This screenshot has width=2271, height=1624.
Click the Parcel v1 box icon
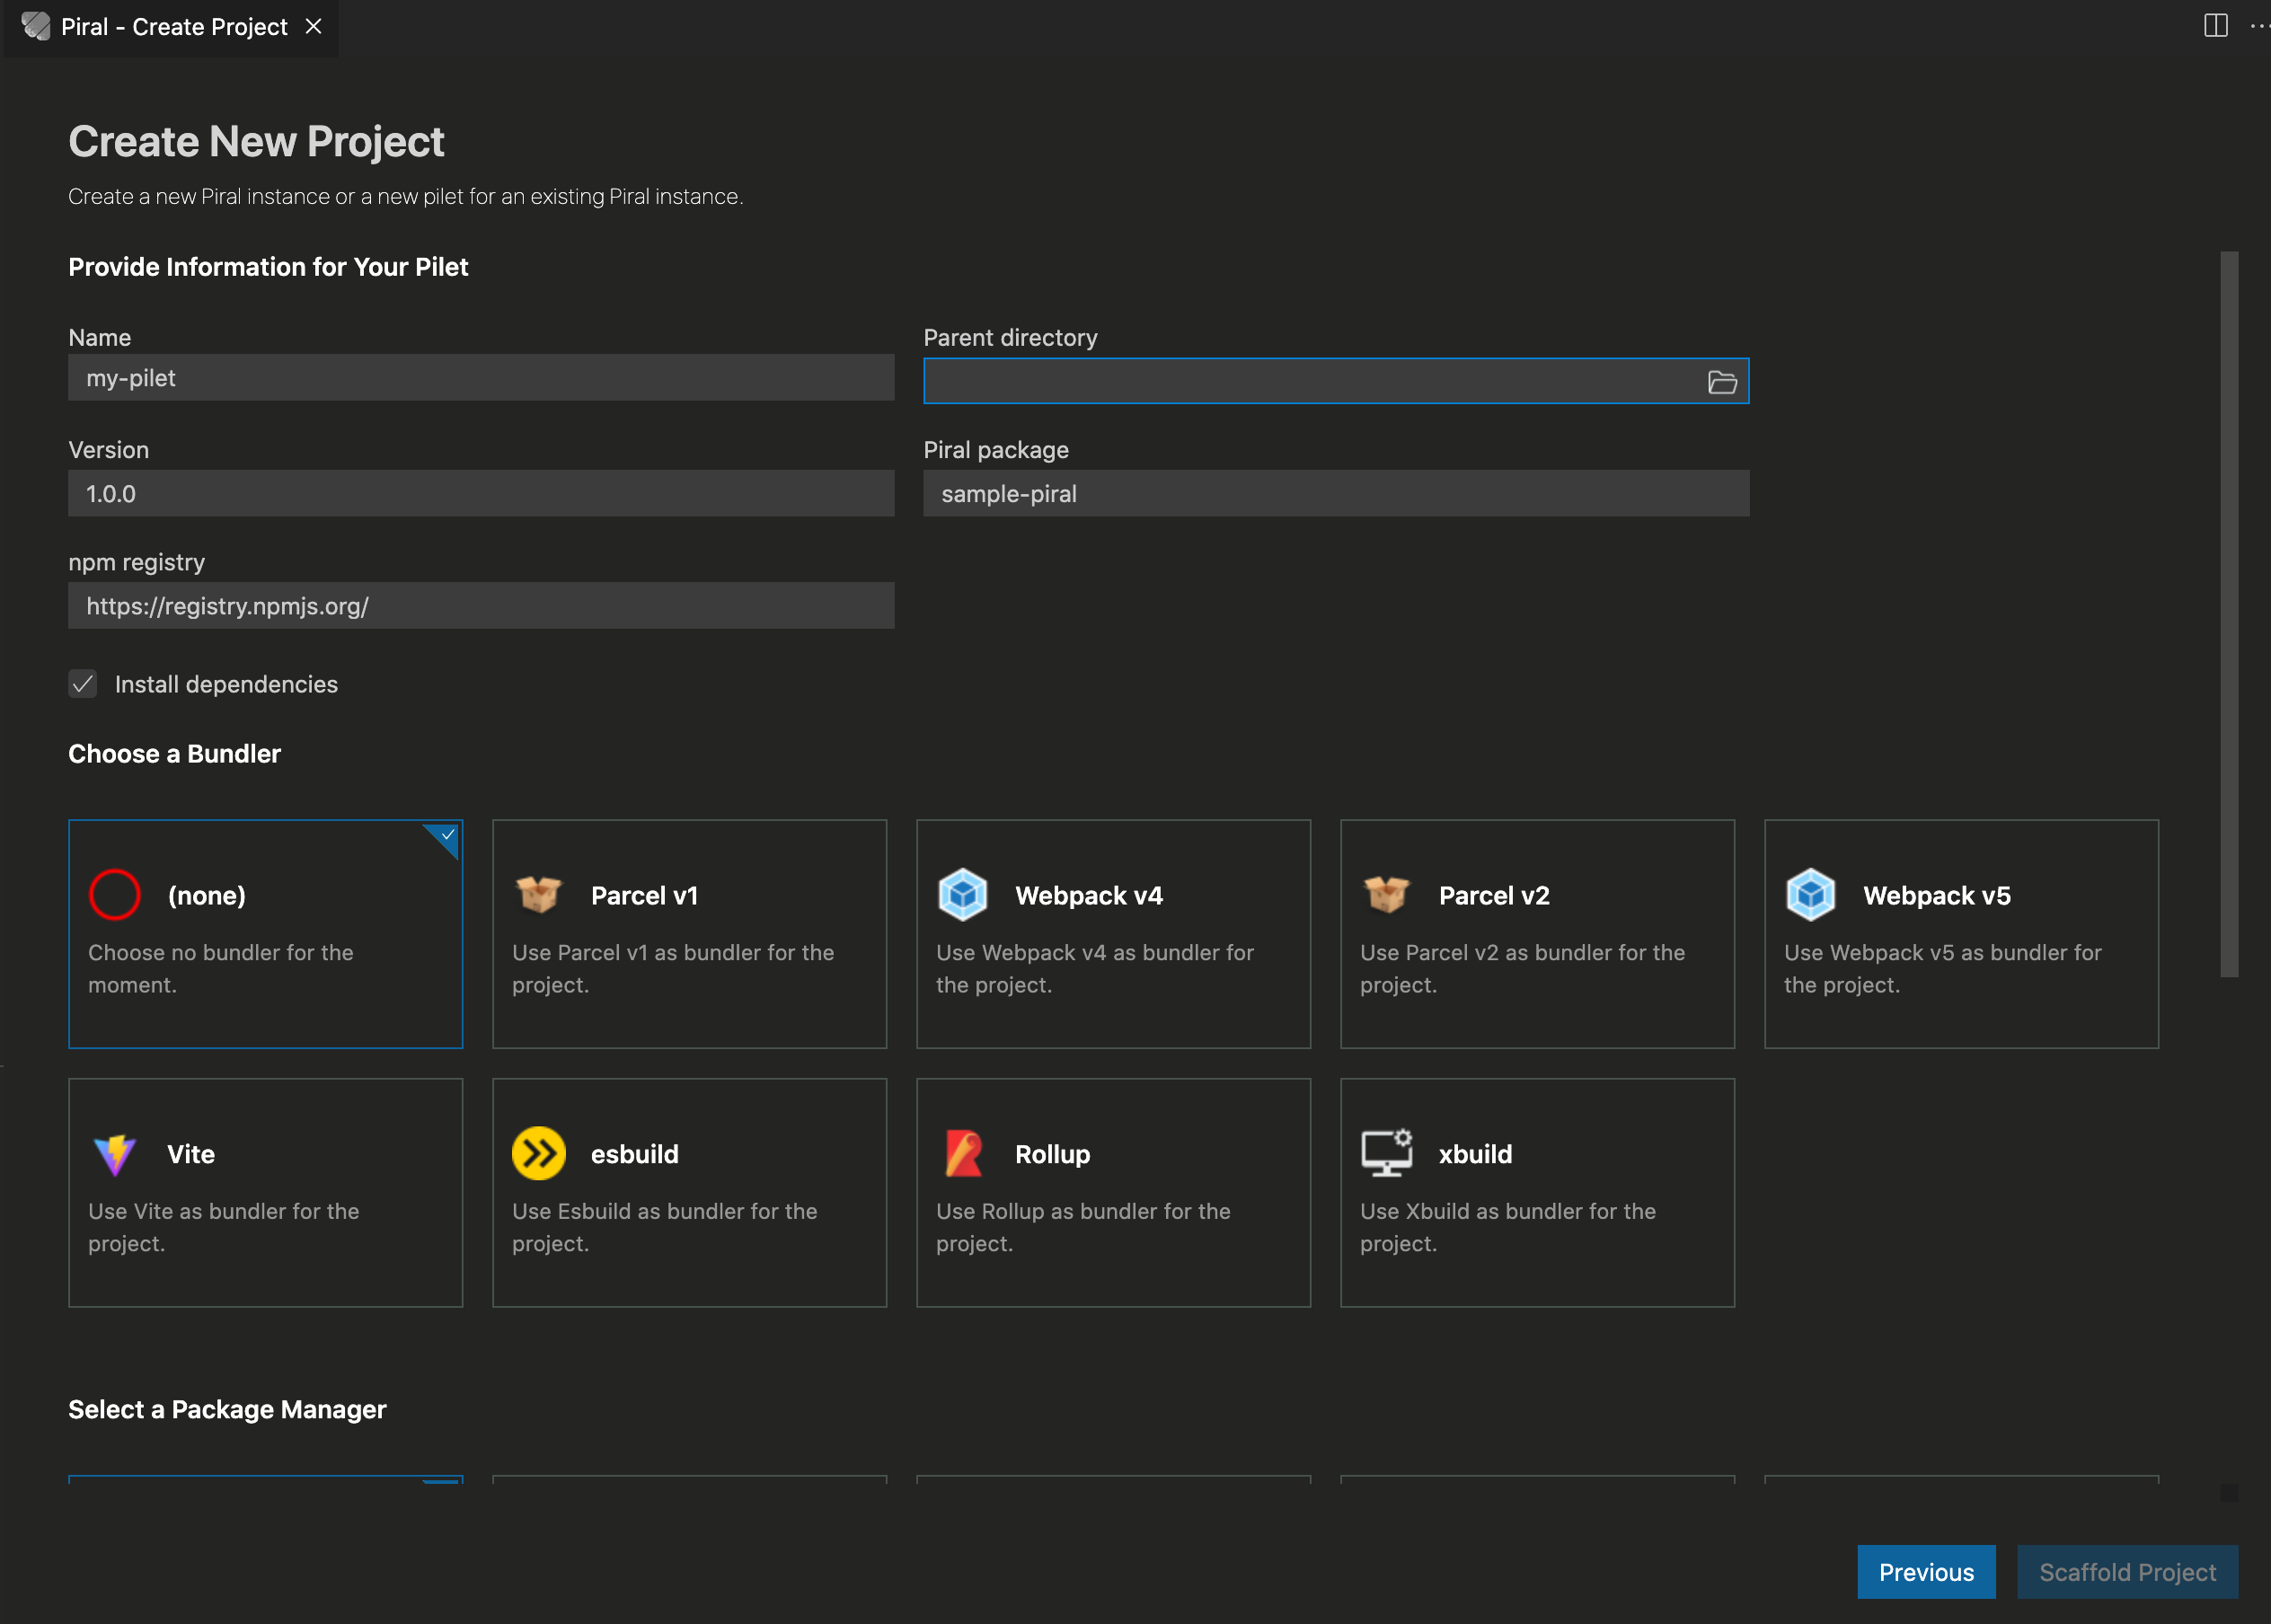point(538,894)
